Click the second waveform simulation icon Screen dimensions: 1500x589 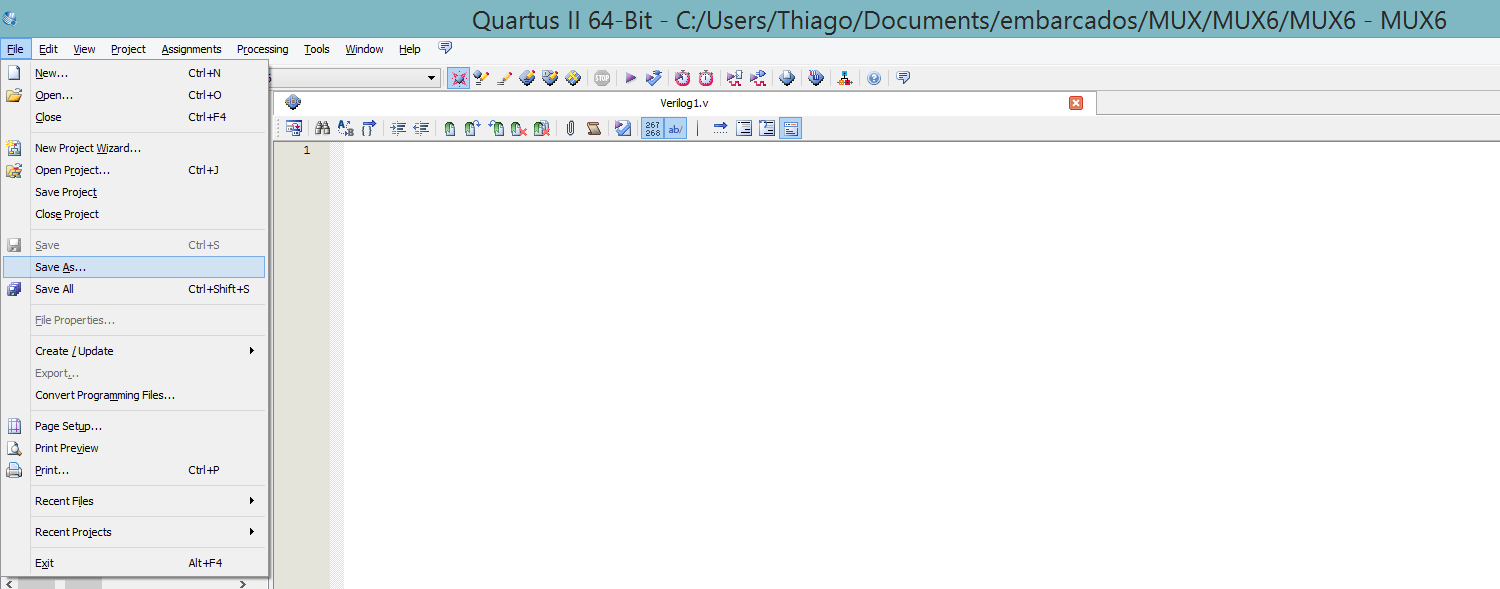point(758,78)
